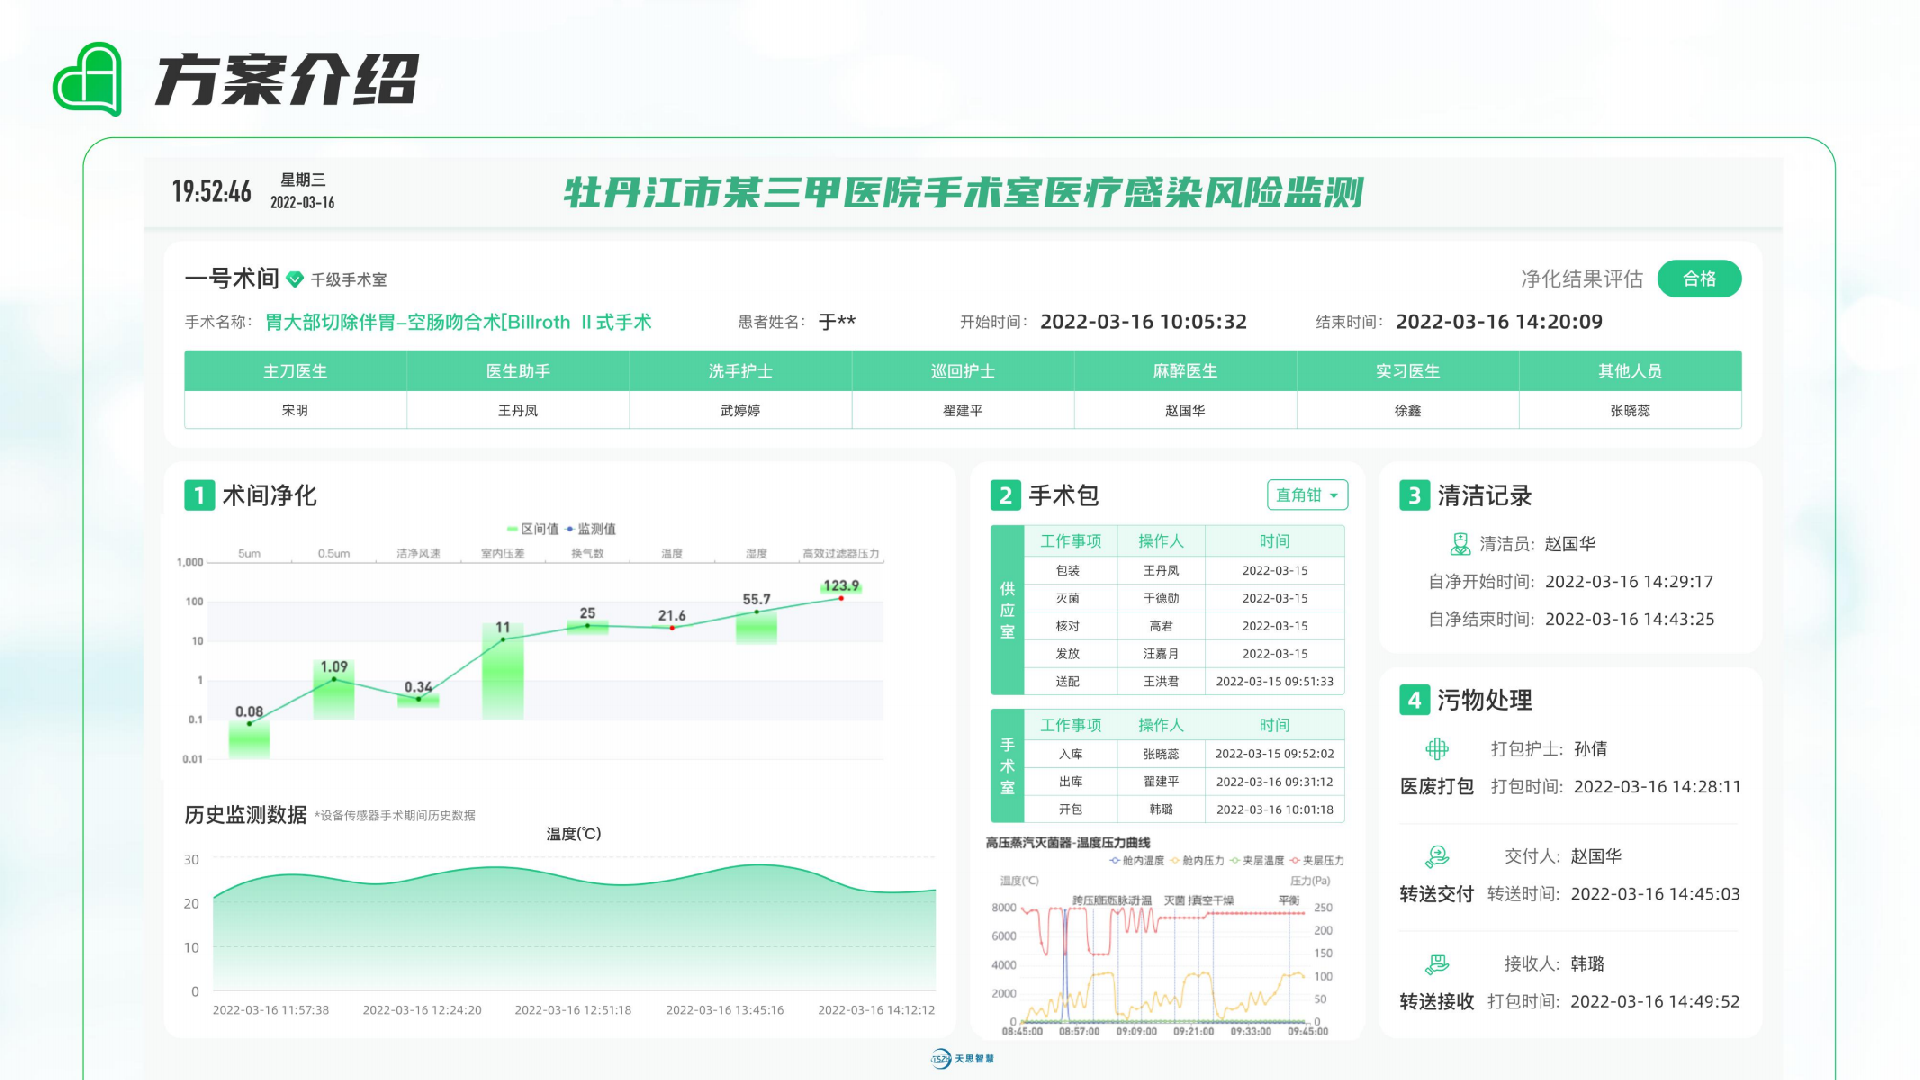
Task: Click the 合格 evaluation result button
Action: [1699, 279]
